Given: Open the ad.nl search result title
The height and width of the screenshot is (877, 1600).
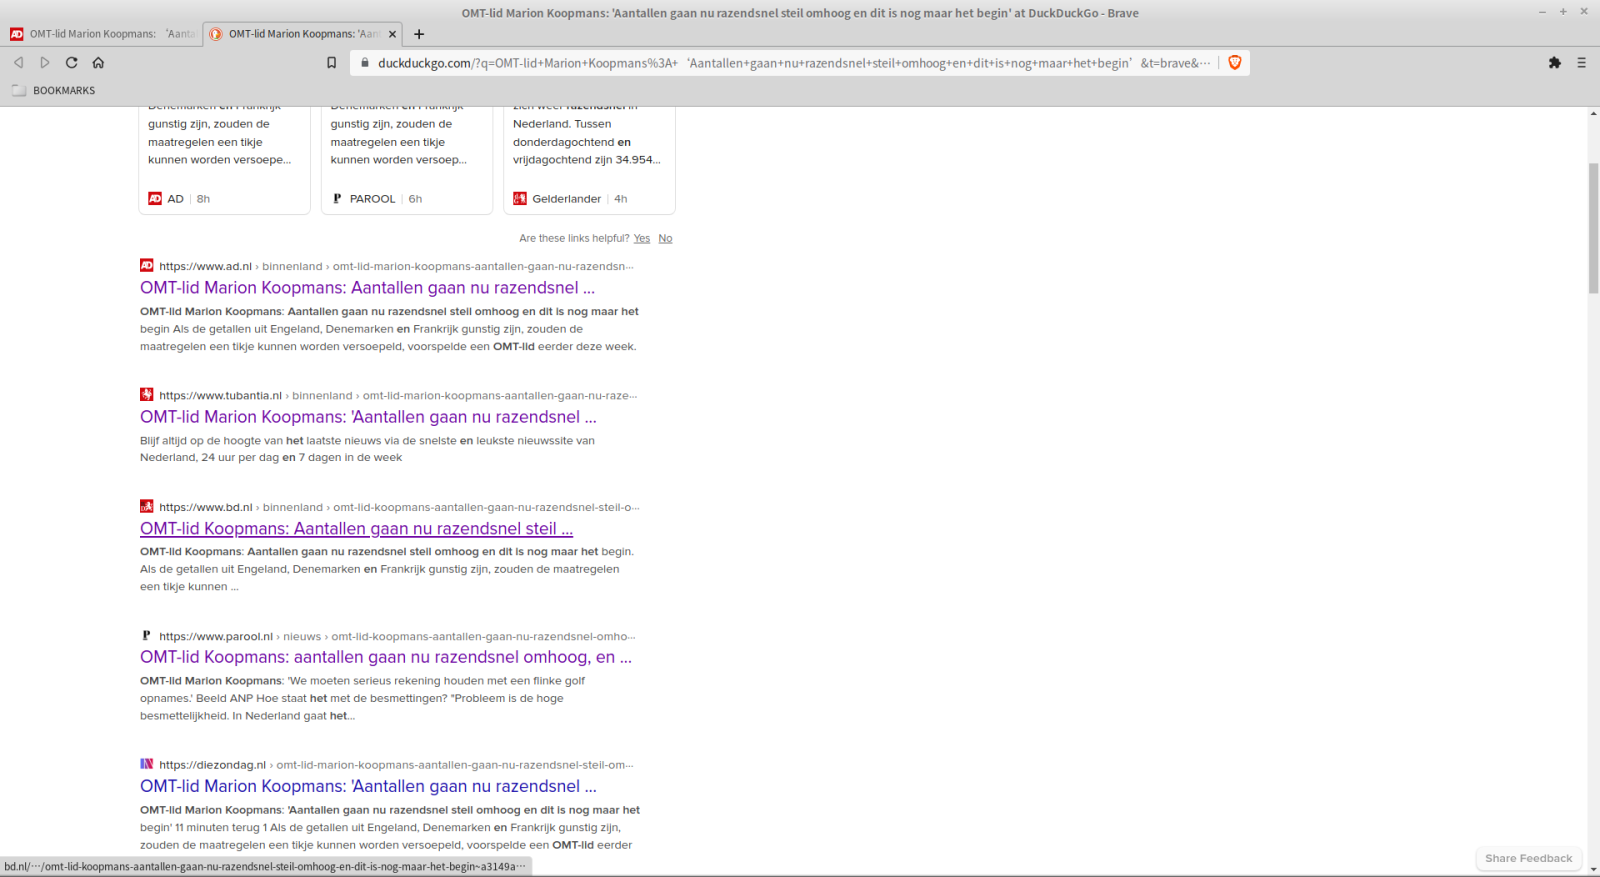Looking at the screenshot, I should [367, 288].
